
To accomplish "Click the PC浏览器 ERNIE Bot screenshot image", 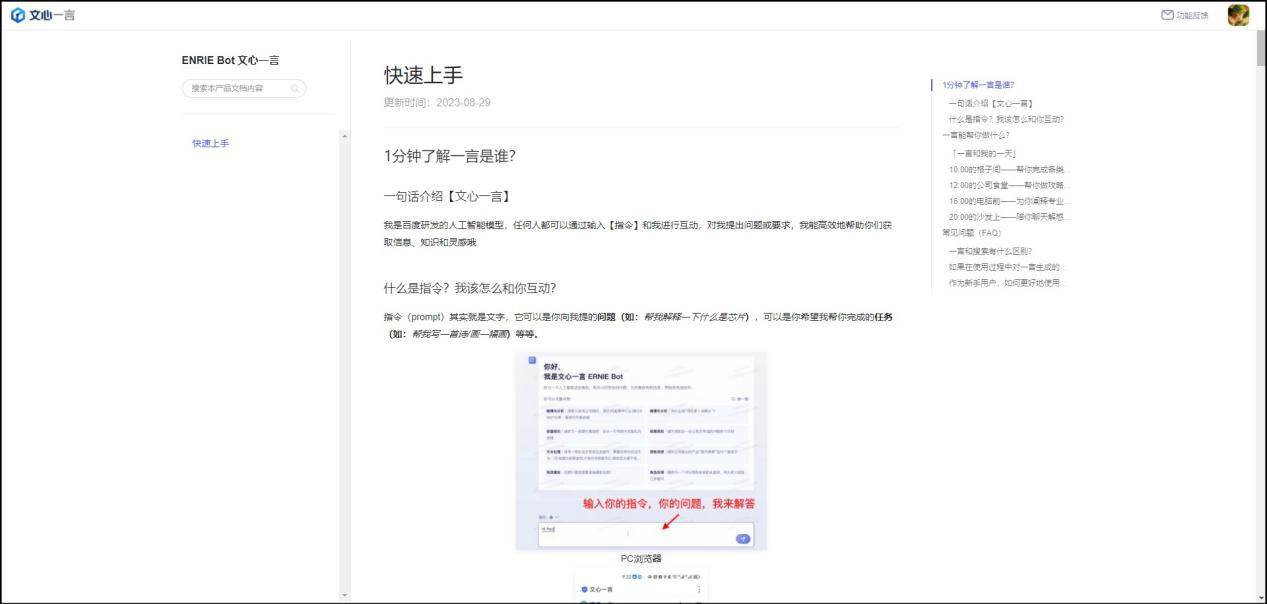I will (641, 450).
